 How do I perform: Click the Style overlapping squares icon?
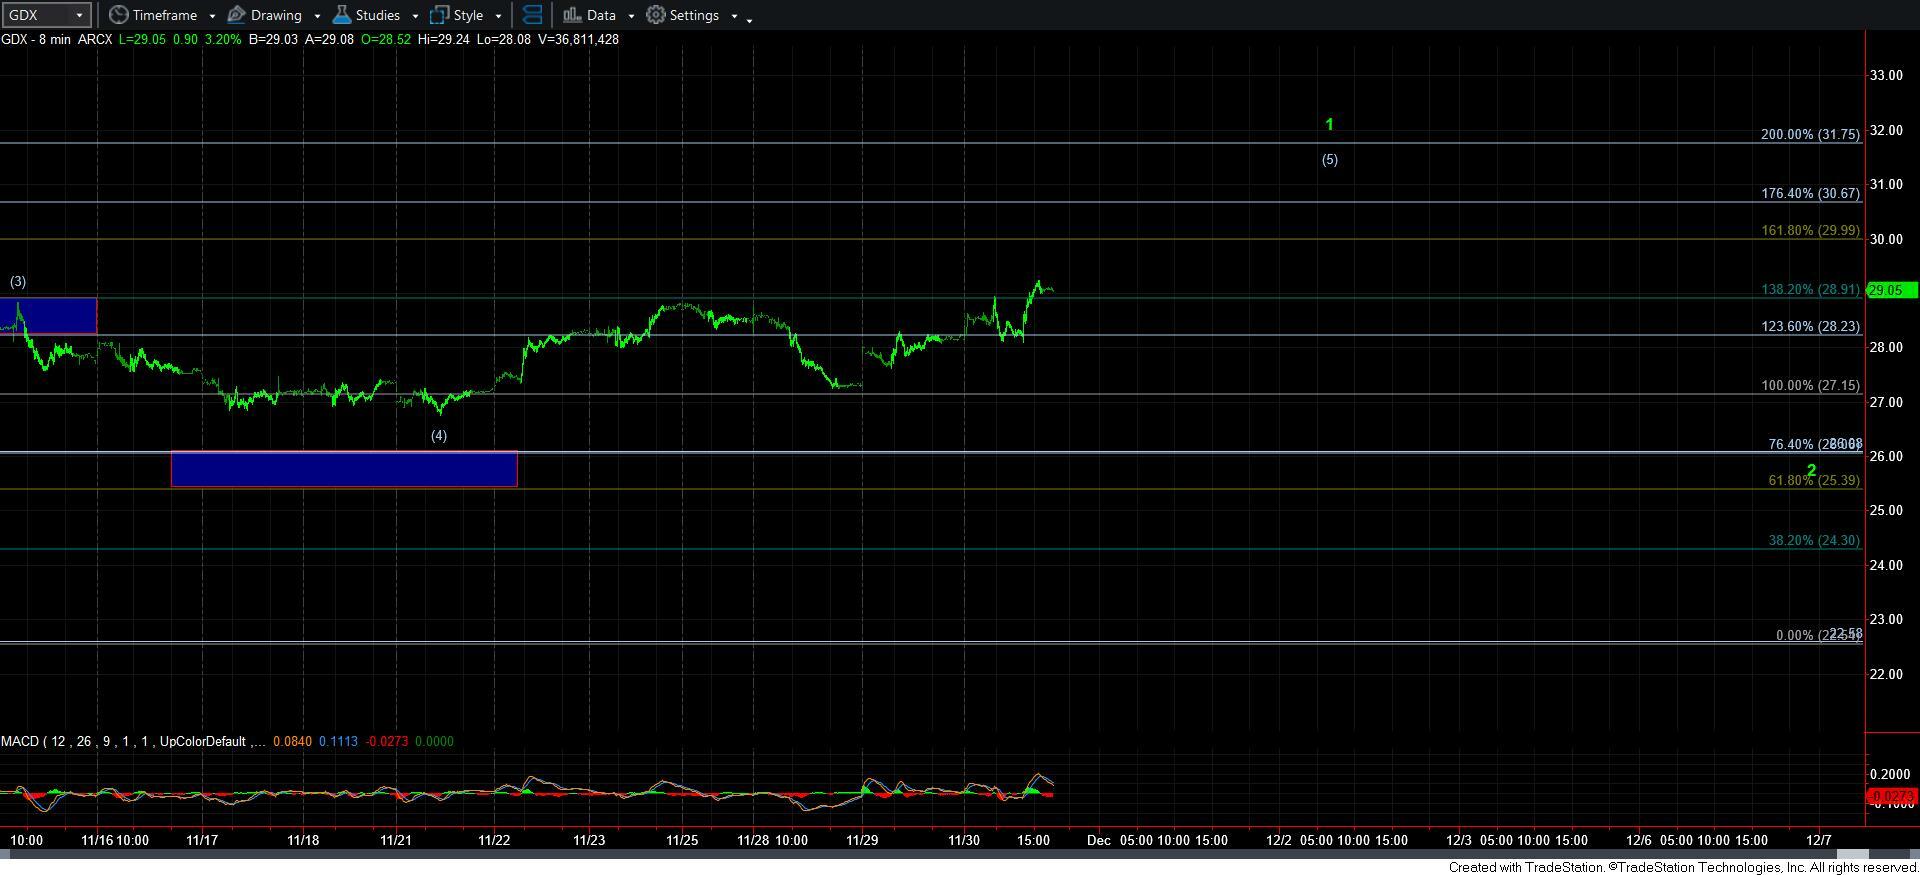pos(439,15)
